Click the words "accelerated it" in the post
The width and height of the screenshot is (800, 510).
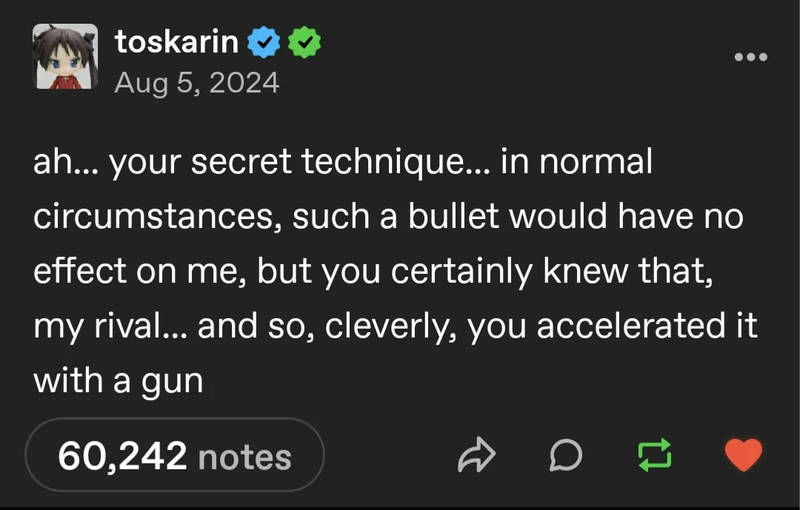coord(647,326)
